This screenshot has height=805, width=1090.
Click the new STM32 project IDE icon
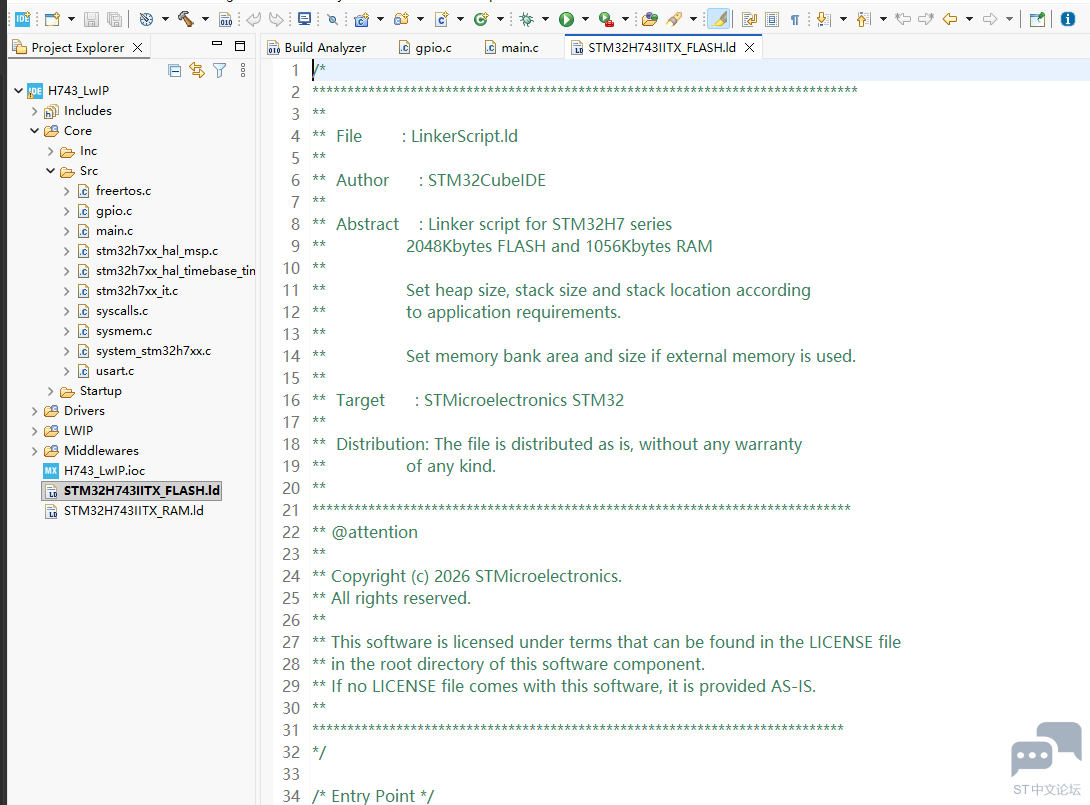[x=22, y=19]
